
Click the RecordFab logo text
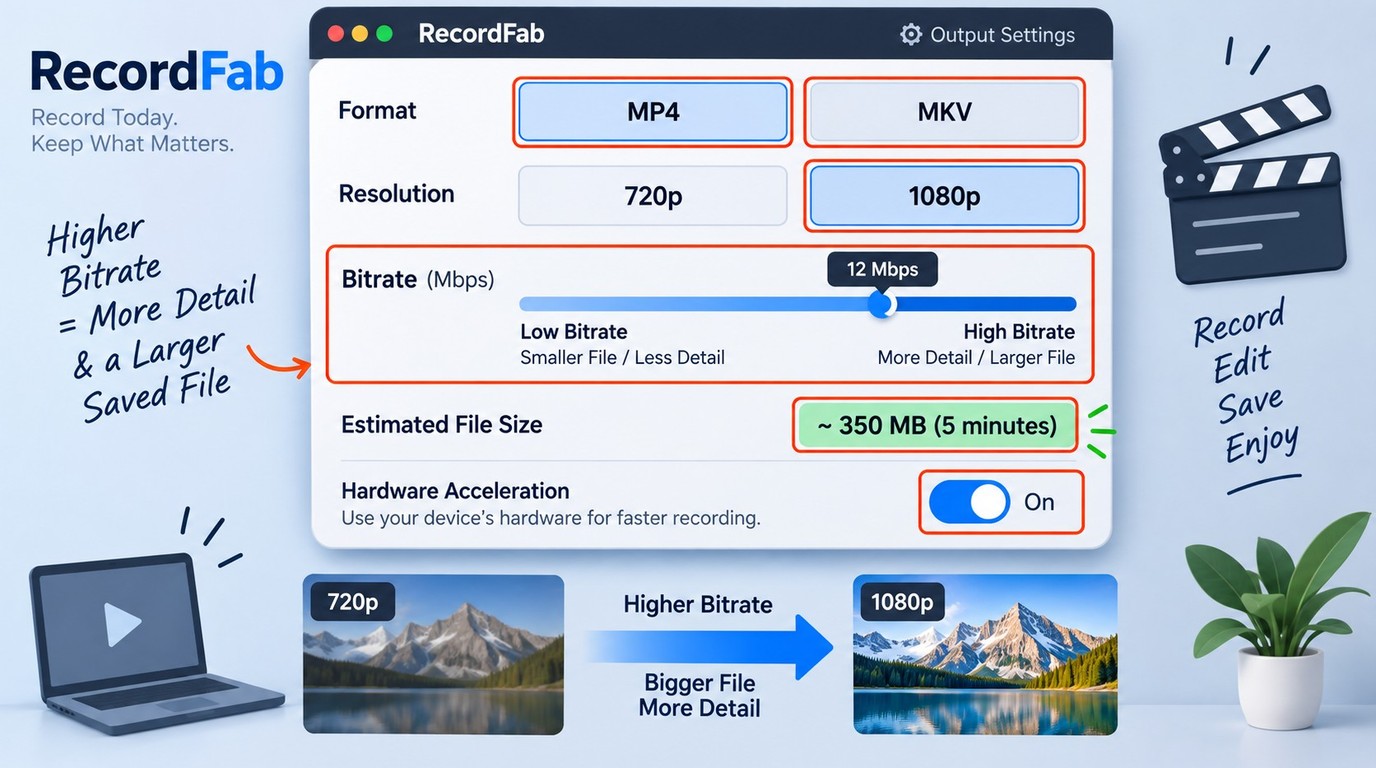pos(157,71)
